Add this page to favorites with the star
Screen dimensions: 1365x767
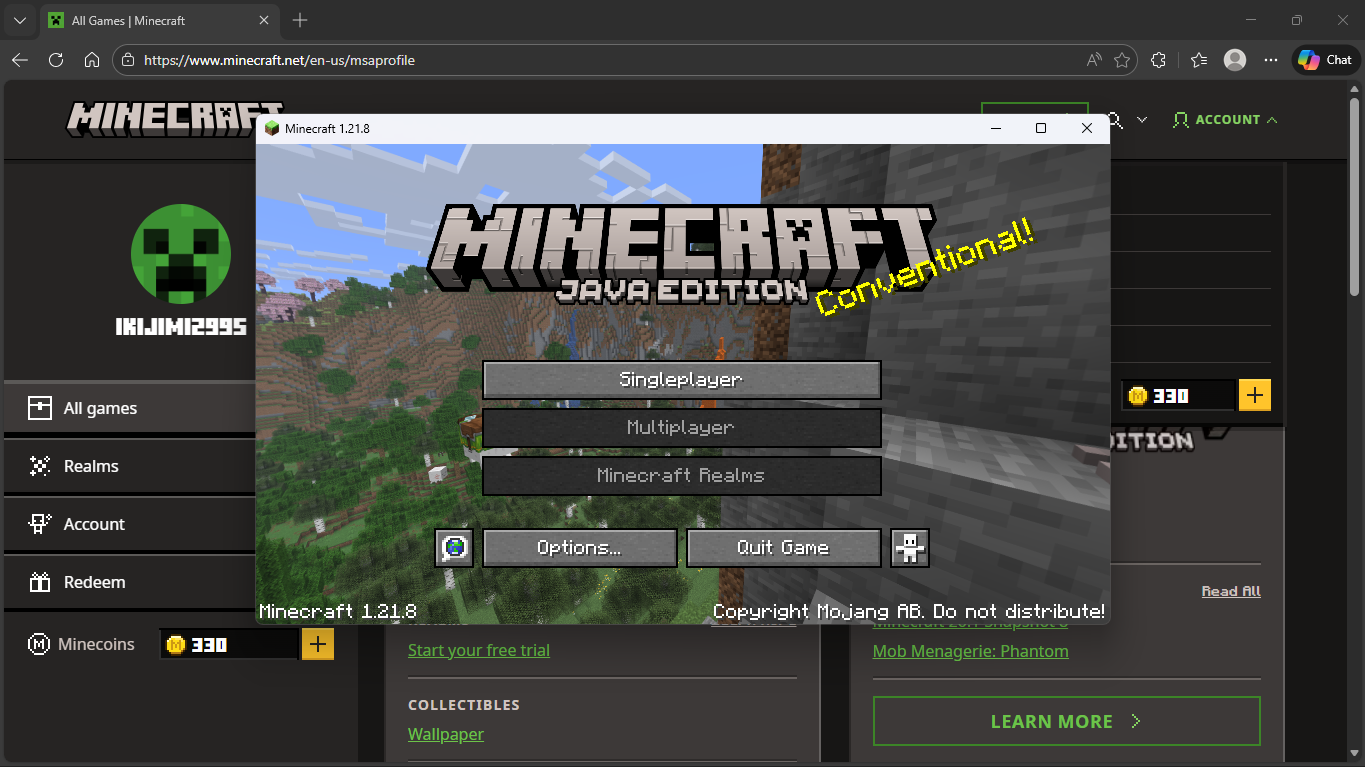pos(1122,60)
